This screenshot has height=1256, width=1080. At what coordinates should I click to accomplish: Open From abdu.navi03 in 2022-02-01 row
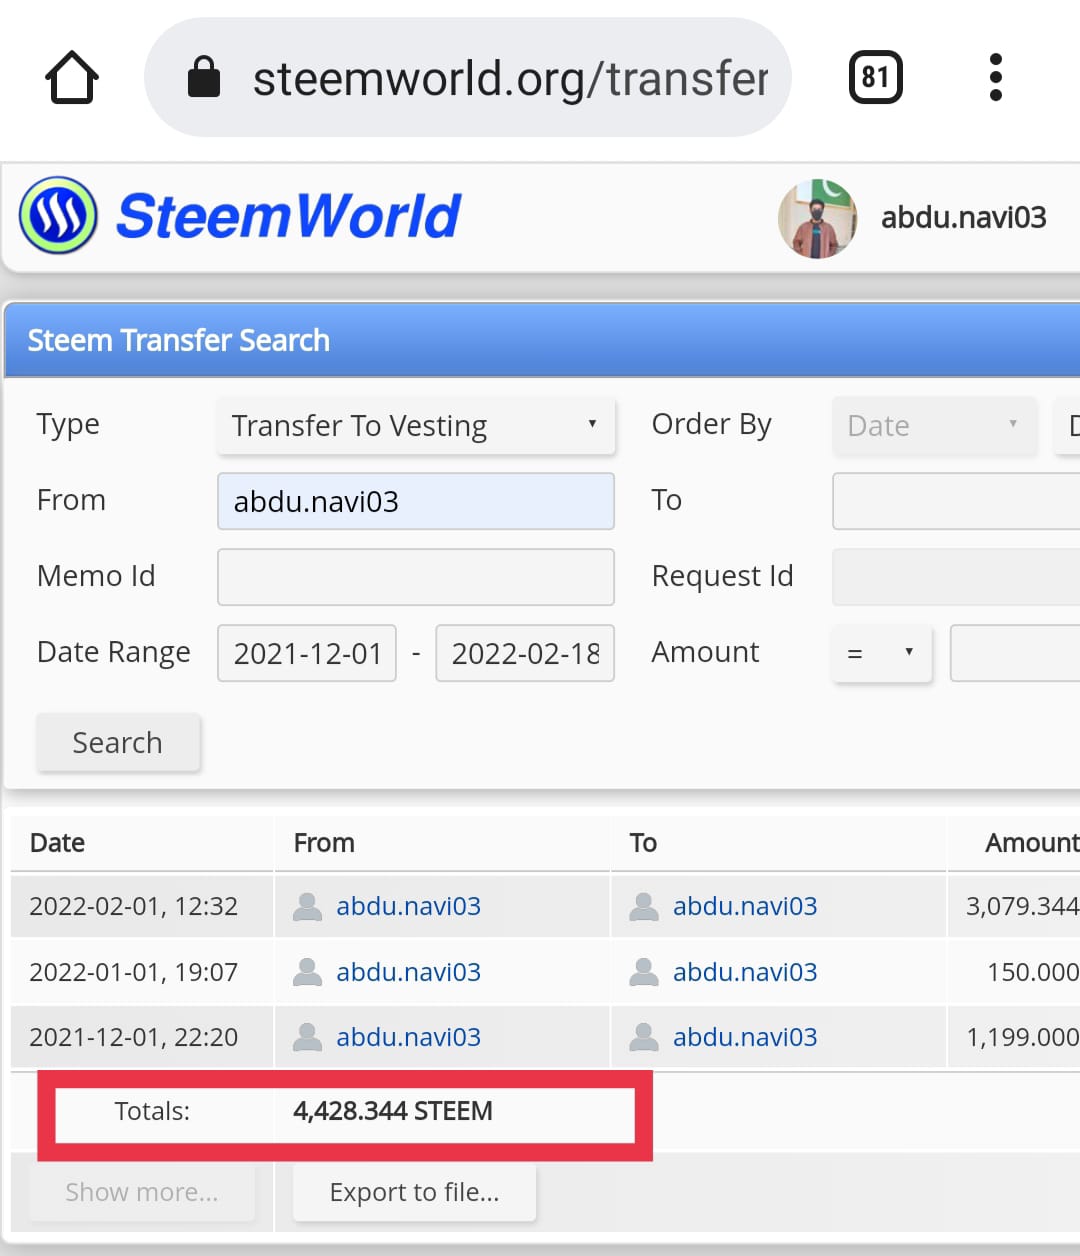(408, 906)
